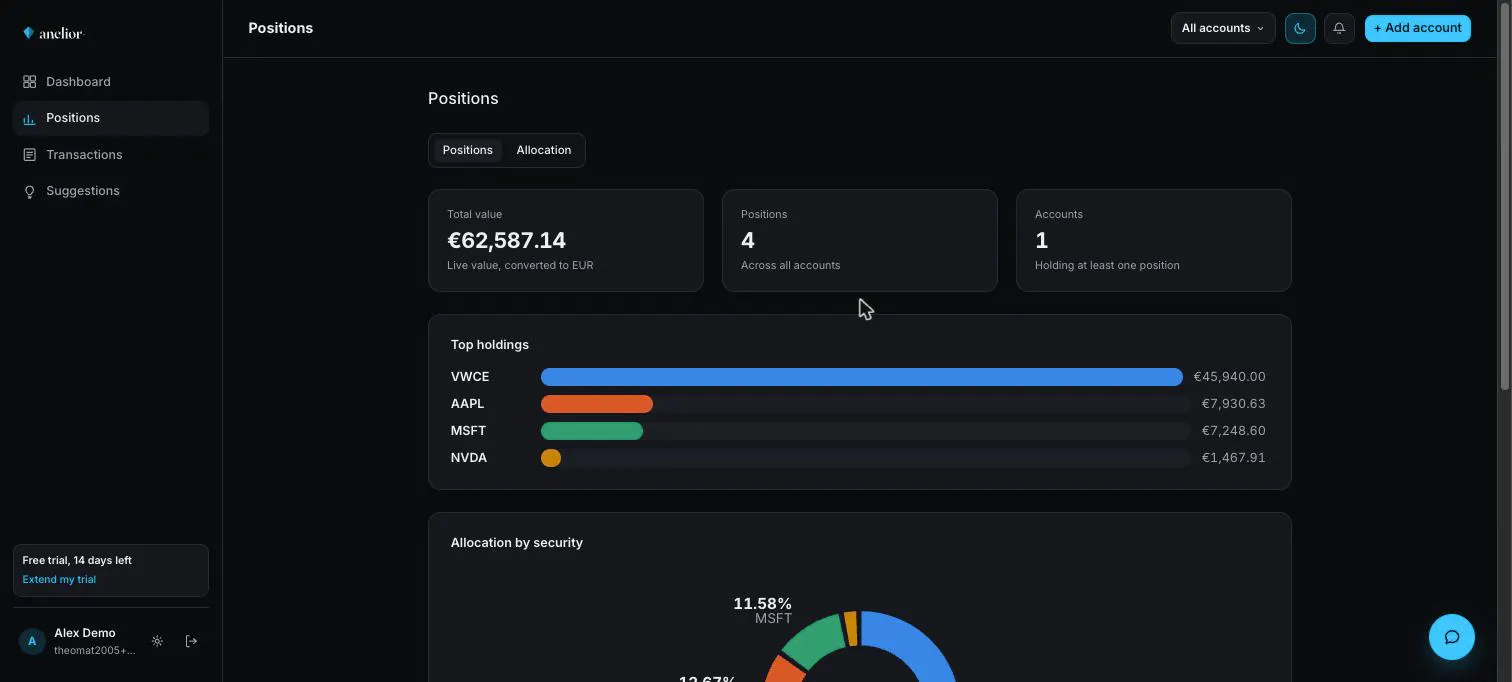Image resolution: width=1512 pixels, height=682 pixels.
Task: Click the Free trial, 14 days left text
Action: 77,561
